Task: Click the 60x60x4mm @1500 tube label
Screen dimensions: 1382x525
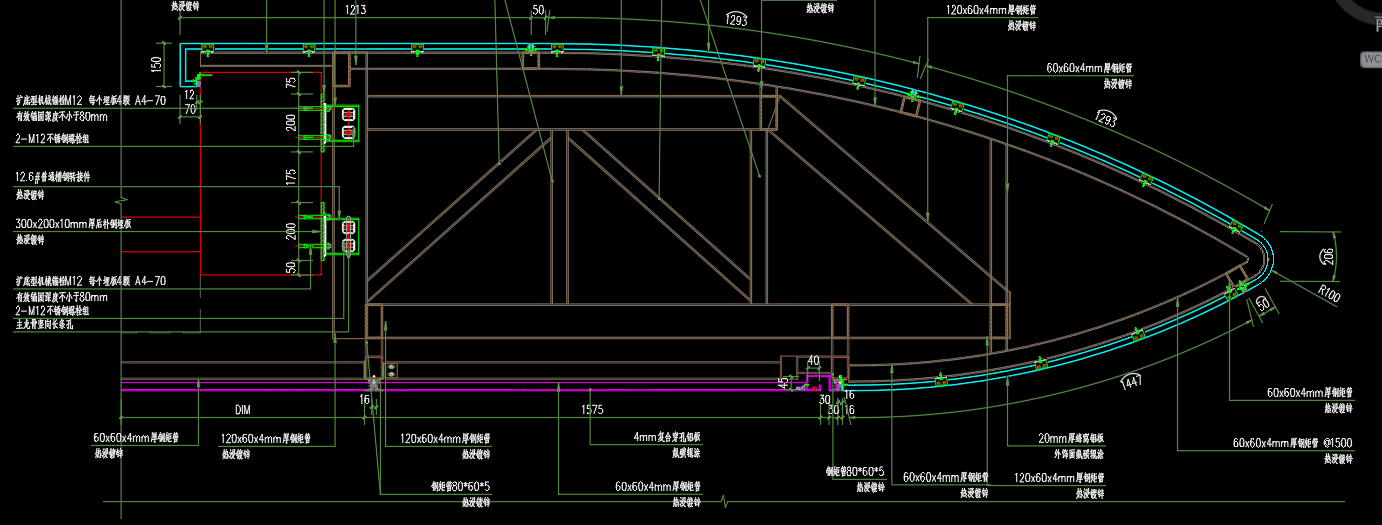Action: pyautogui.click(x=1293, y=443)
